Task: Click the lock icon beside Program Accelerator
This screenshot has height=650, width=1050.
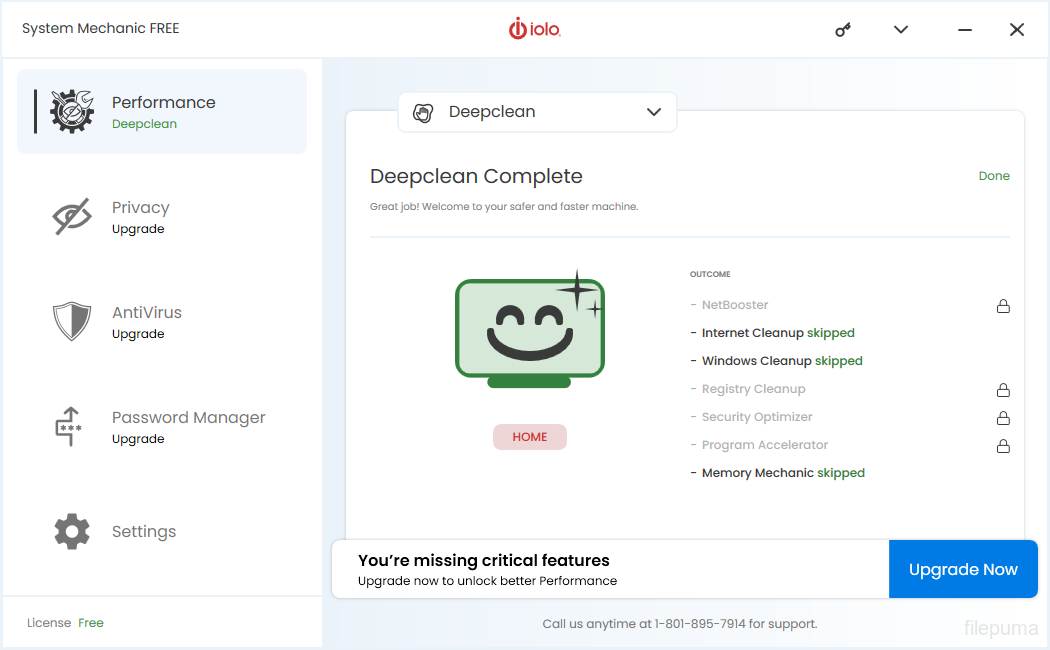Action: click(x=1003, y=446)
